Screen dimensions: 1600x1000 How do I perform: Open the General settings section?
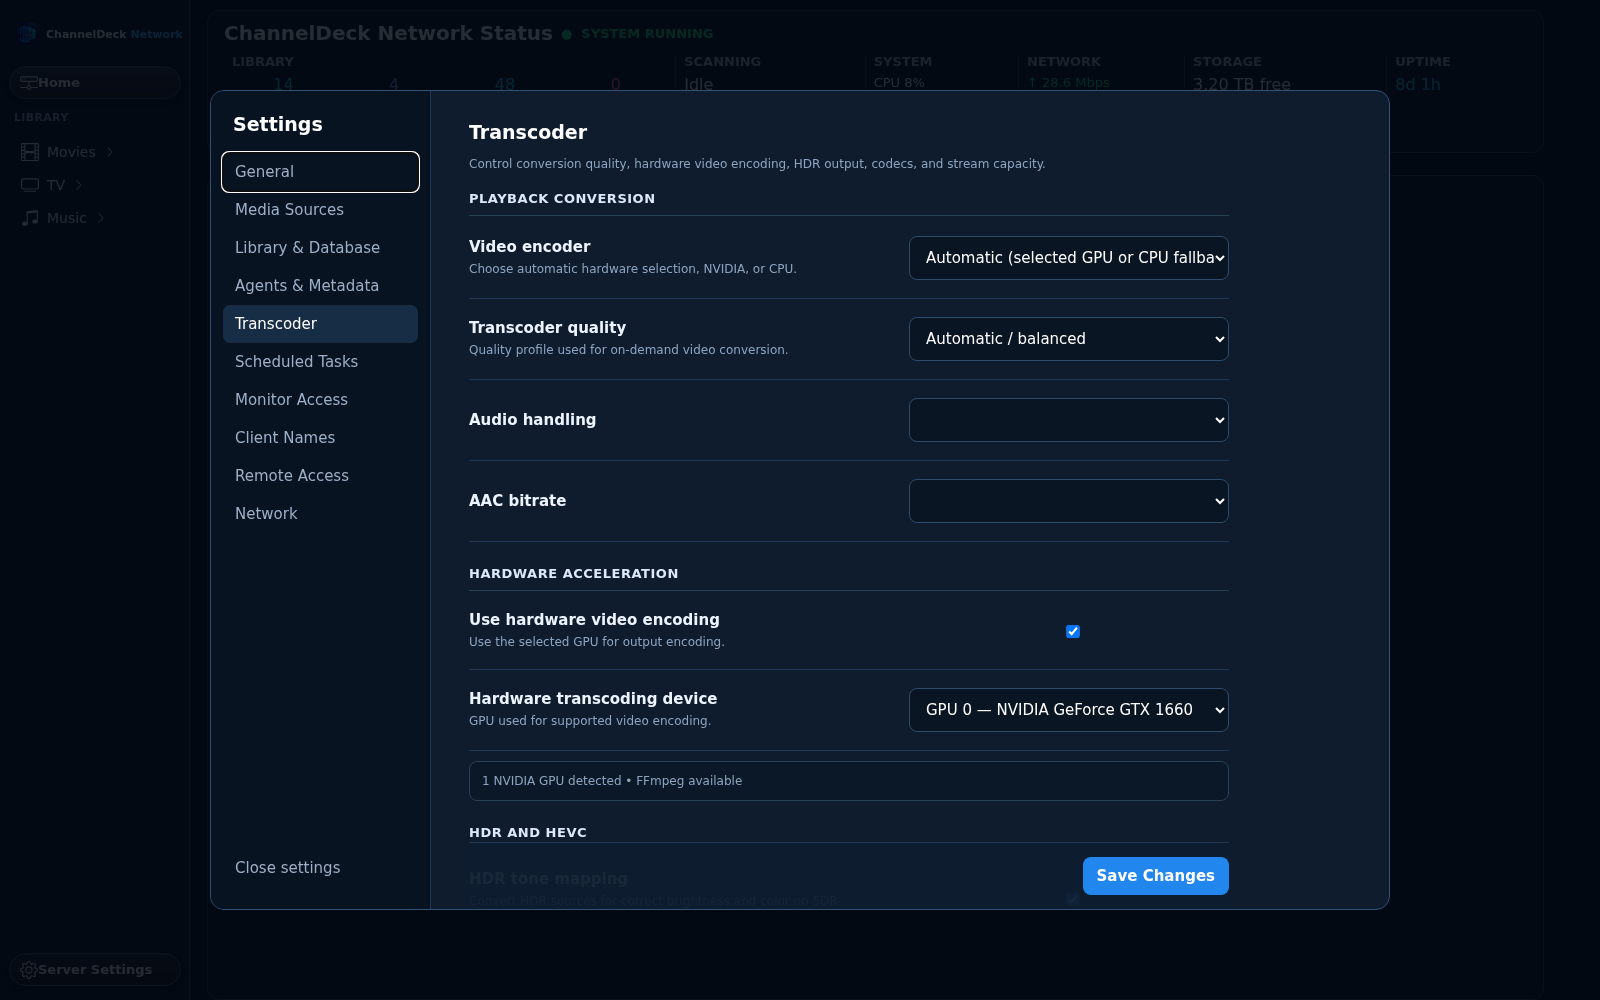(320, 172)
